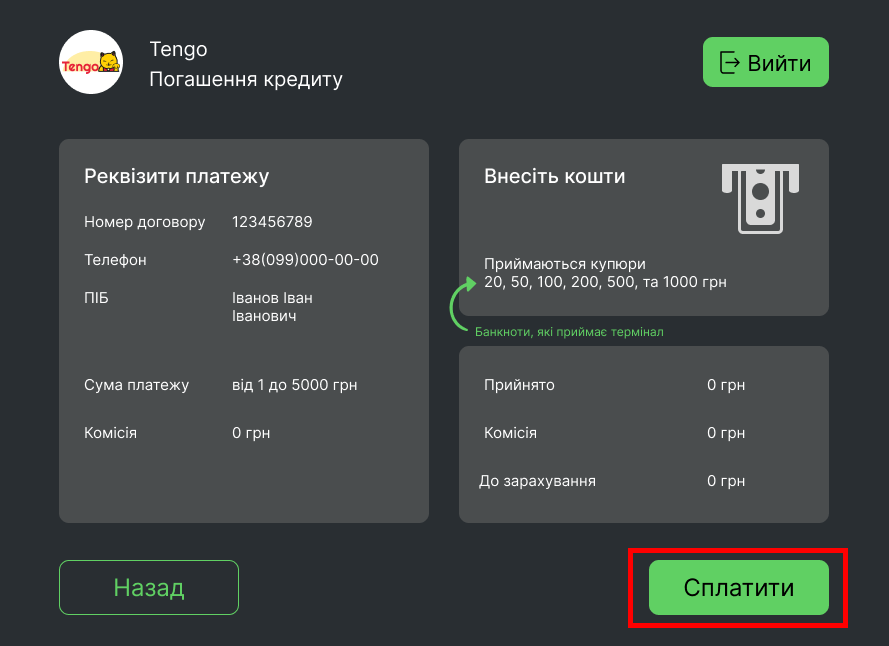Click the 'Внесіть кошти' heading
This screenshot has width=889, height=646.
(x=554, y=177)
